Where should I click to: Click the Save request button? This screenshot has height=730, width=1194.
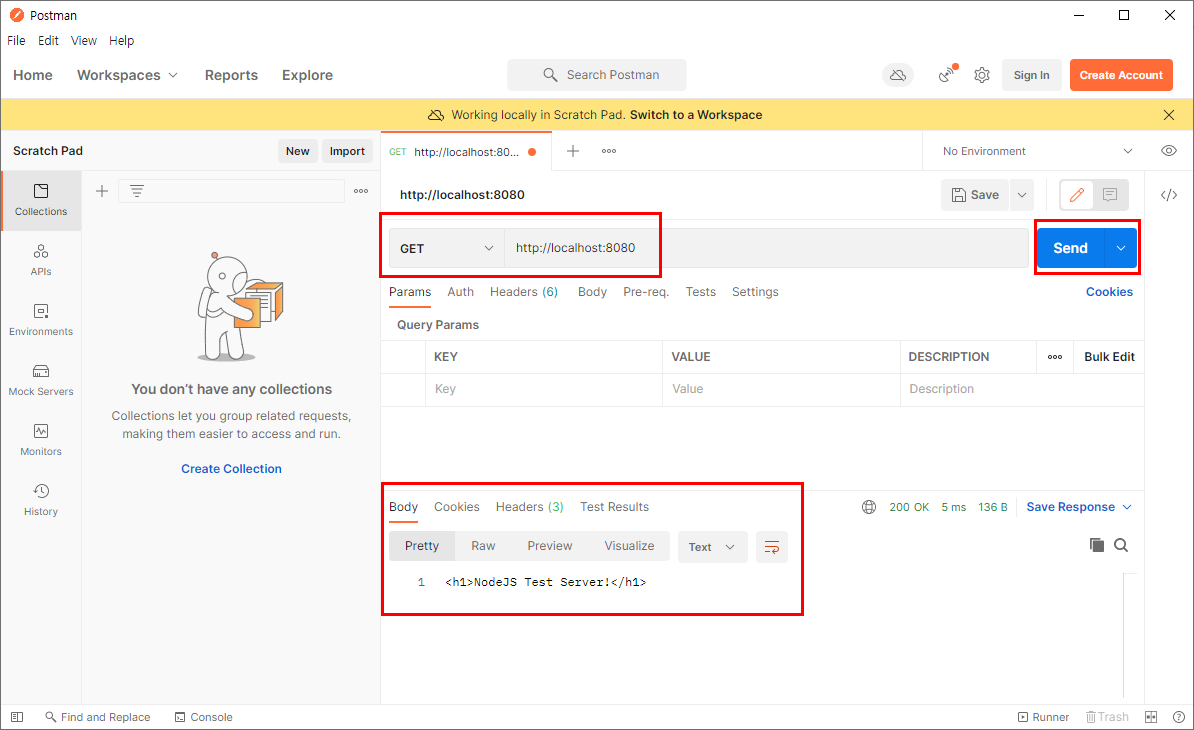975,195
